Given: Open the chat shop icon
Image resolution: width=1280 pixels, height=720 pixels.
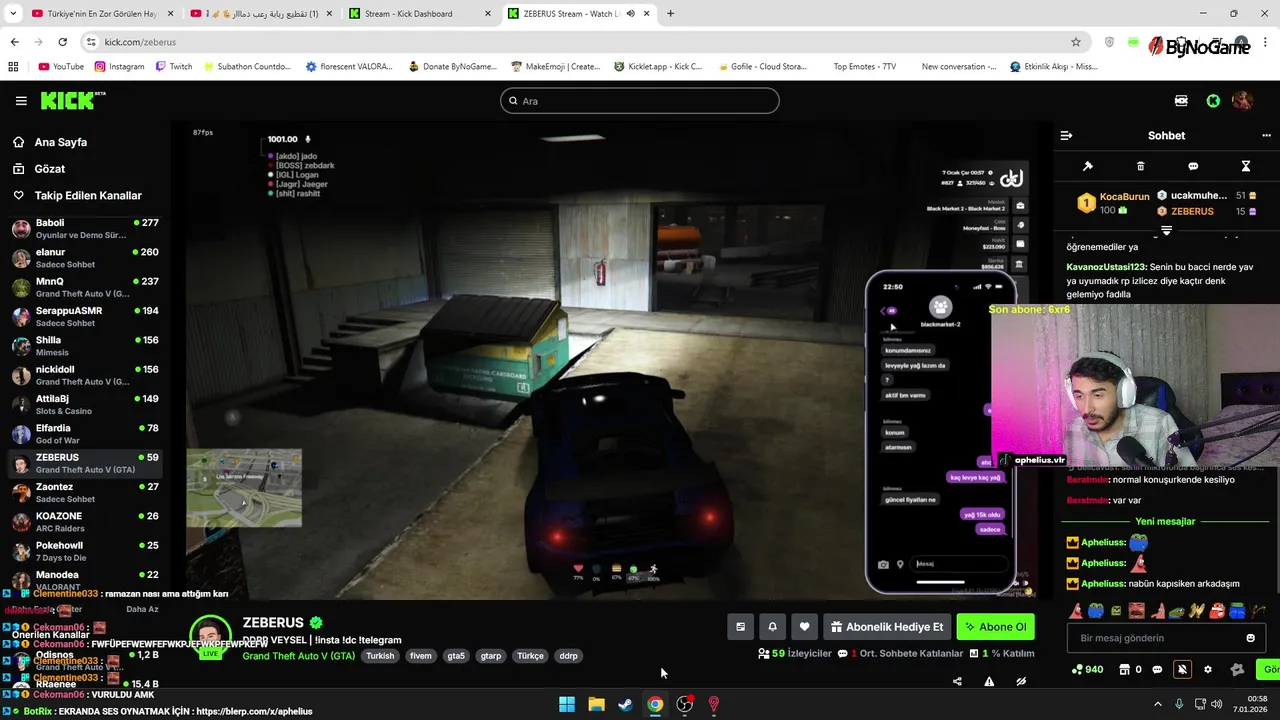Looking at the screenshot, I should 1124,670.
